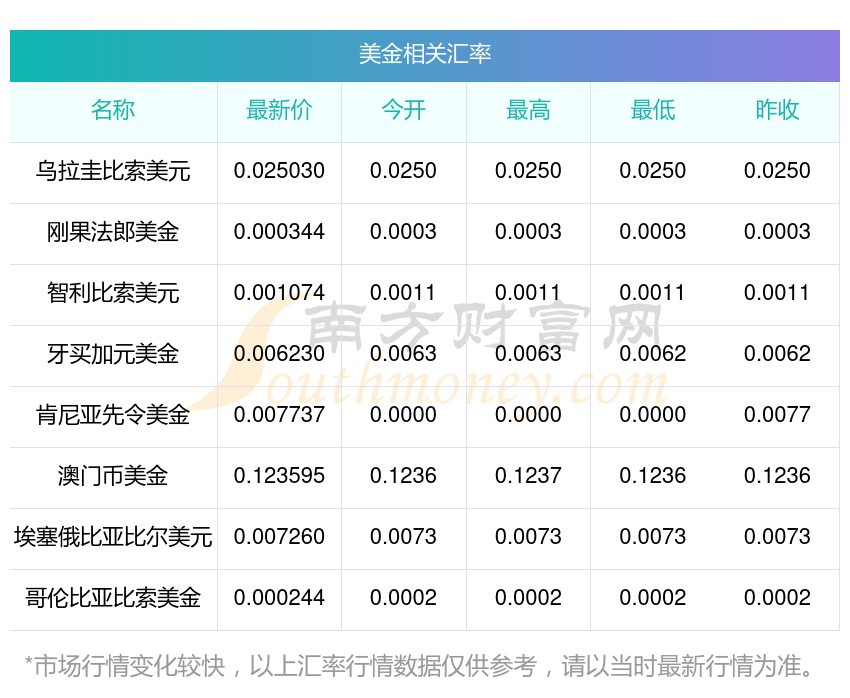Click the 刚果法郎美金 row name
This screenshot has width=850, height=698.
coord(113,232)
